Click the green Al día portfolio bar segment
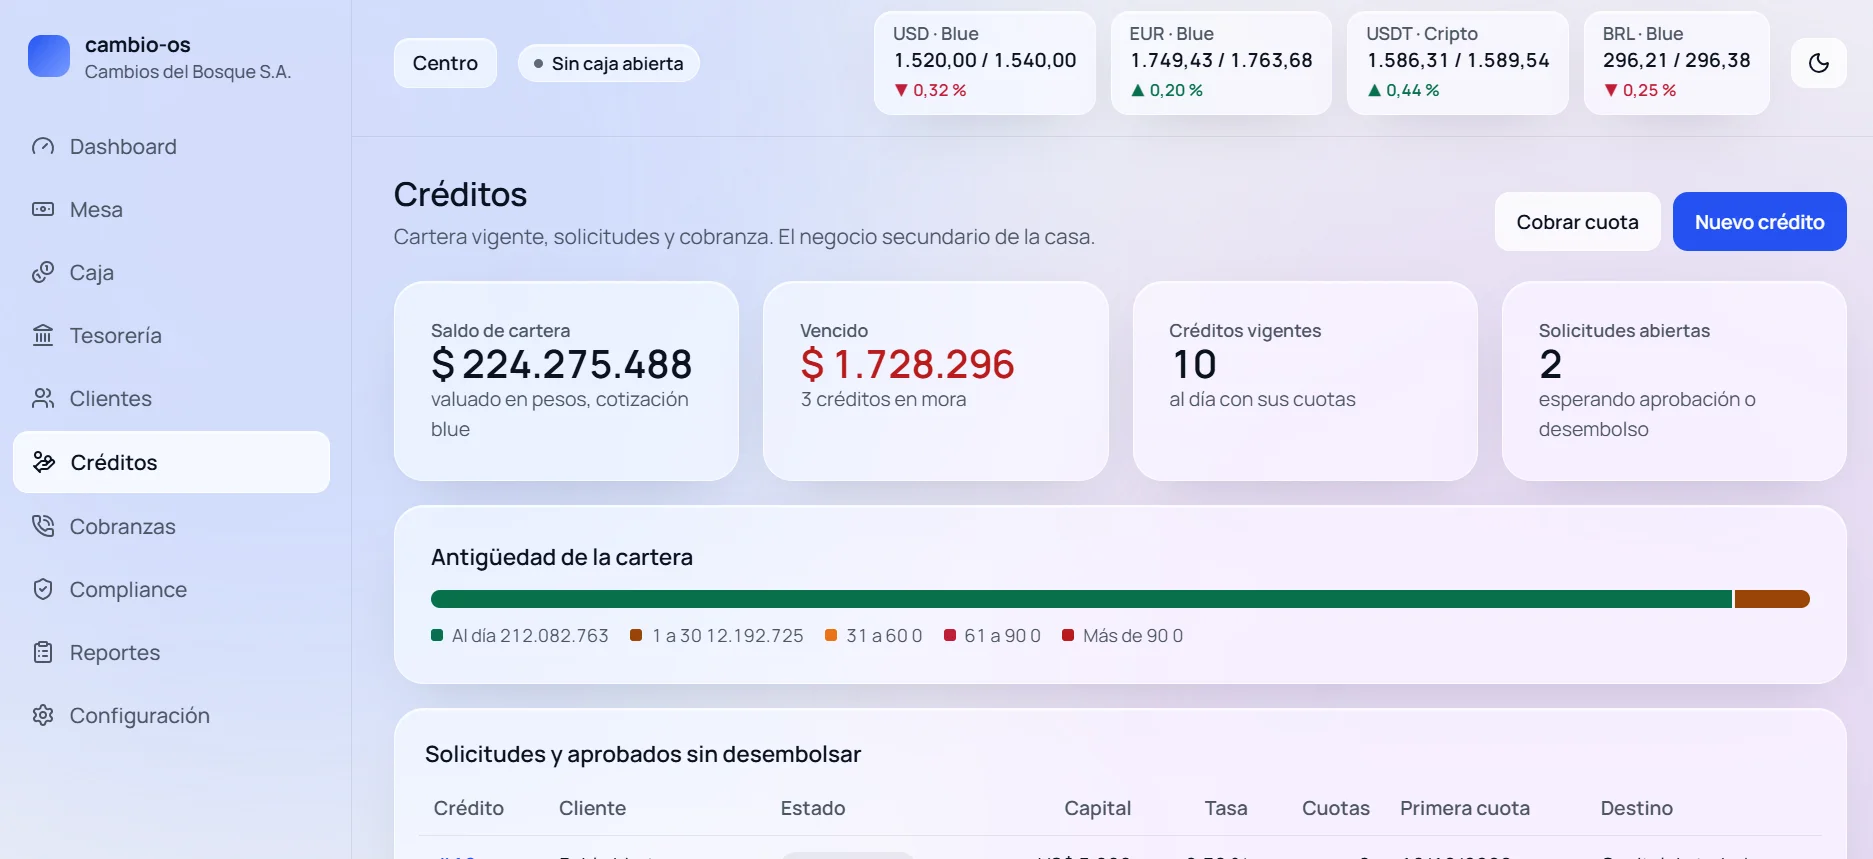 (x=1081, y=599)
